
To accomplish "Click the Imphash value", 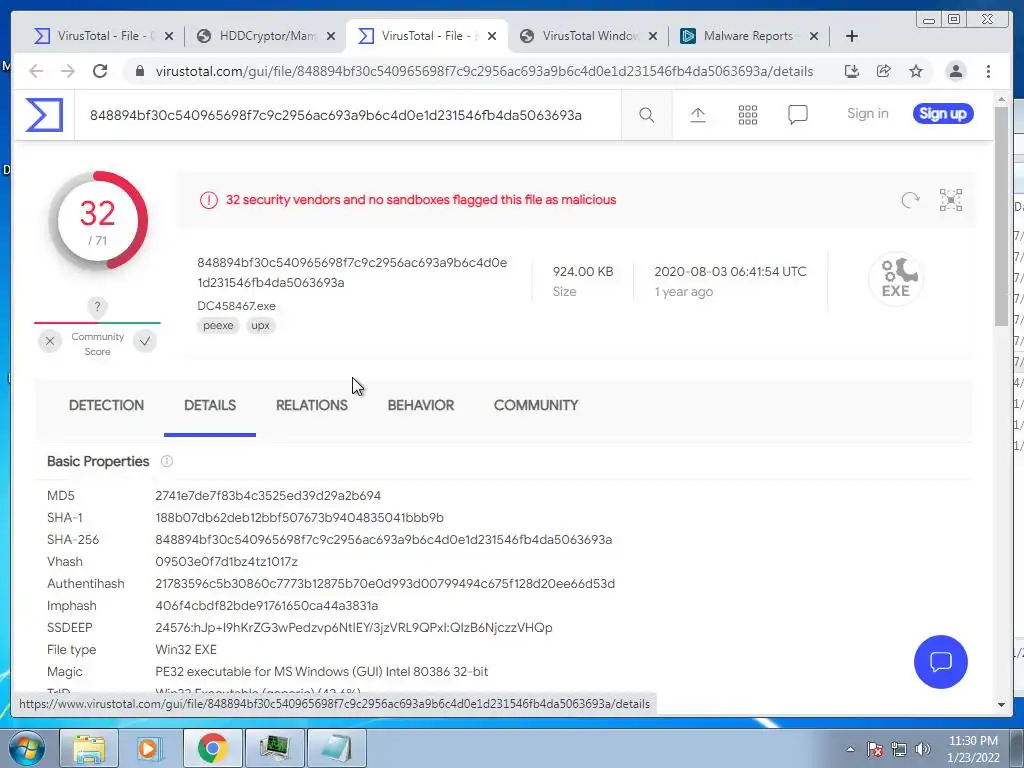I will click(266, 605).
